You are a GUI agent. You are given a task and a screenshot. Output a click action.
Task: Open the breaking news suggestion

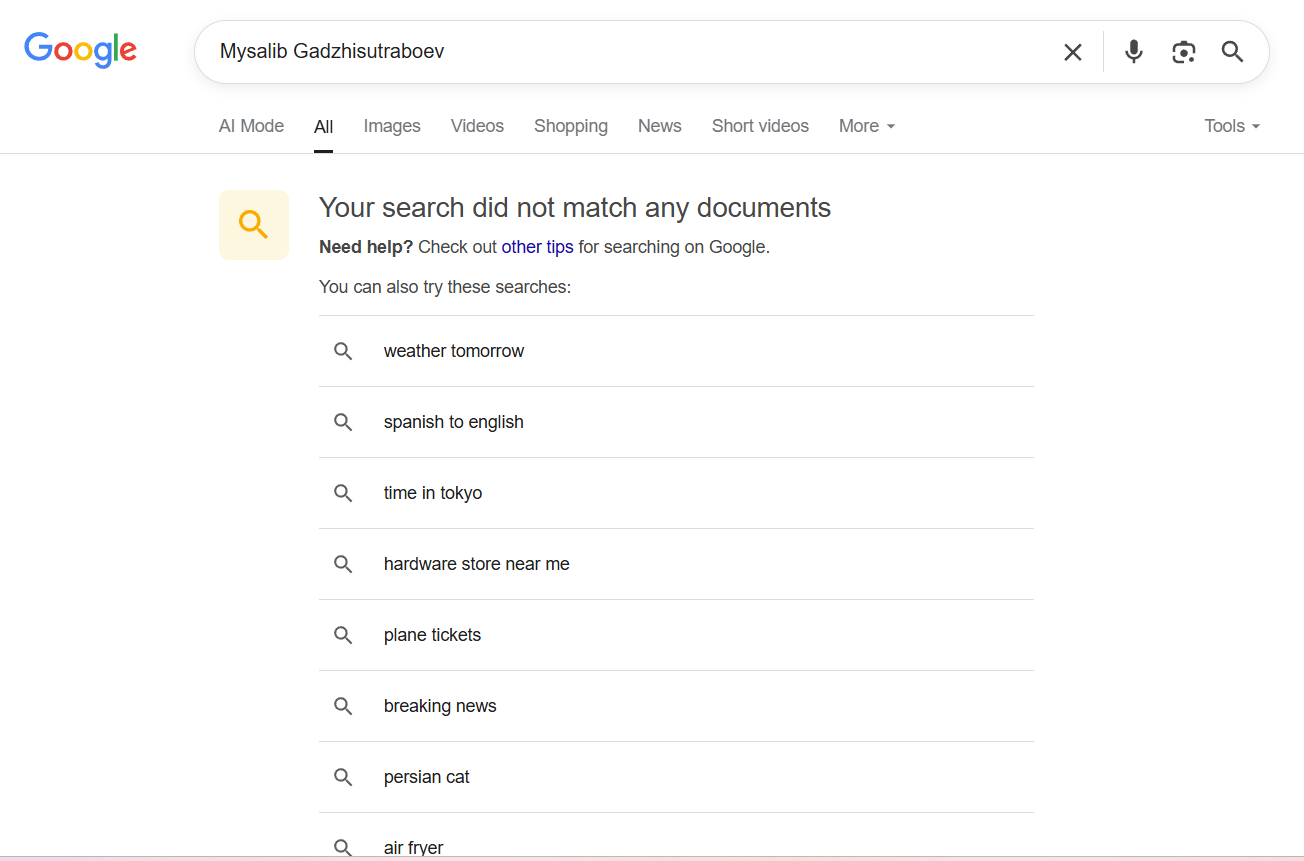pos(676,706)
